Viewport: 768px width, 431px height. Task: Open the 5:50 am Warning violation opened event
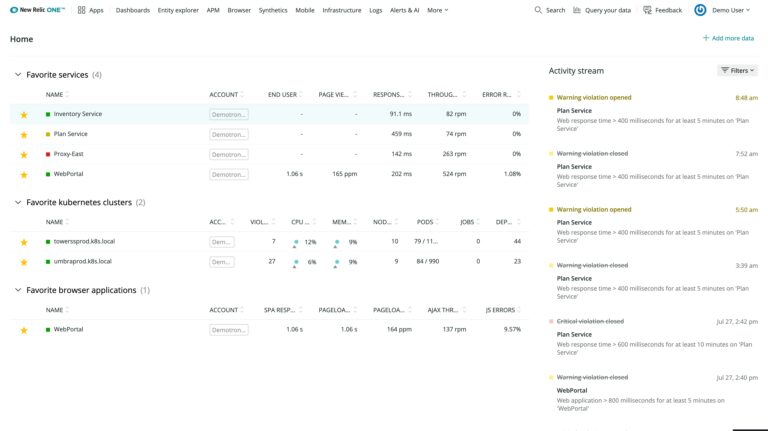[594, 209]
